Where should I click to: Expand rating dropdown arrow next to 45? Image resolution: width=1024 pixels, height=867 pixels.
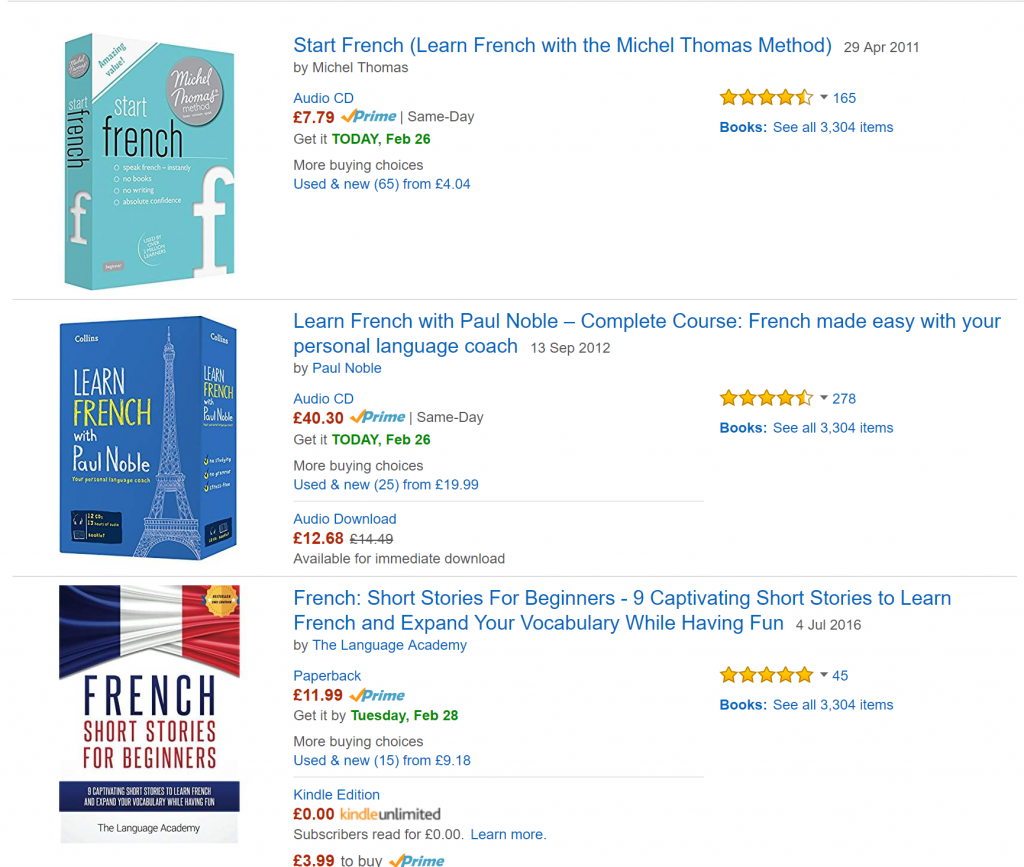(824, 675)
